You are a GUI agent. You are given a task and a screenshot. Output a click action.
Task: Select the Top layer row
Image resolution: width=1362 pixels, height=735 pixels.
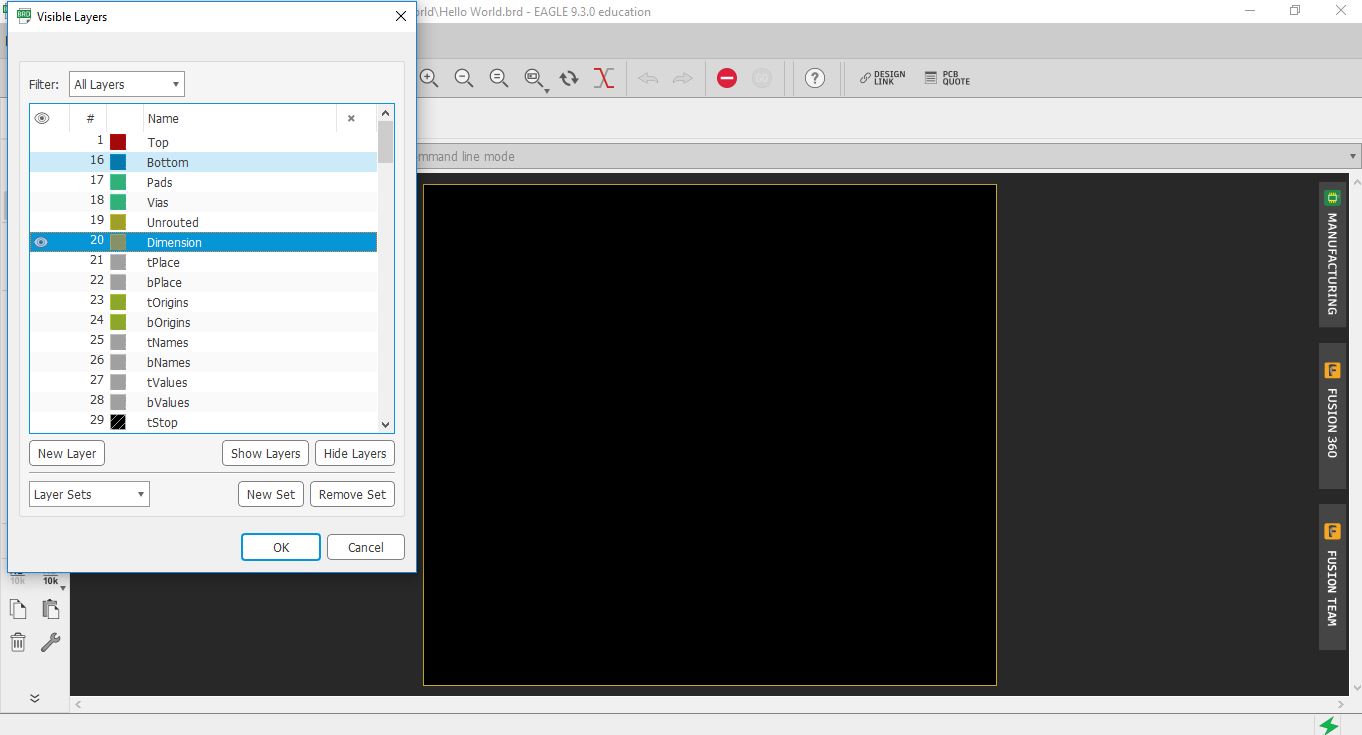203,142
